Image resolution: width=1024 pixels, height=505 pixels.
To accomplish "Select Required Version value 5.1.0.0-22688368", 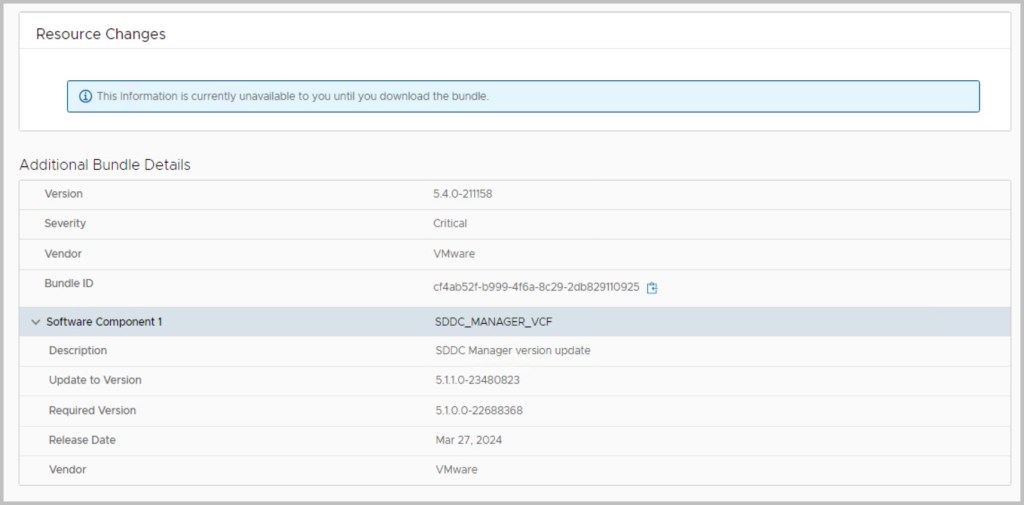I will coord(479,410).
